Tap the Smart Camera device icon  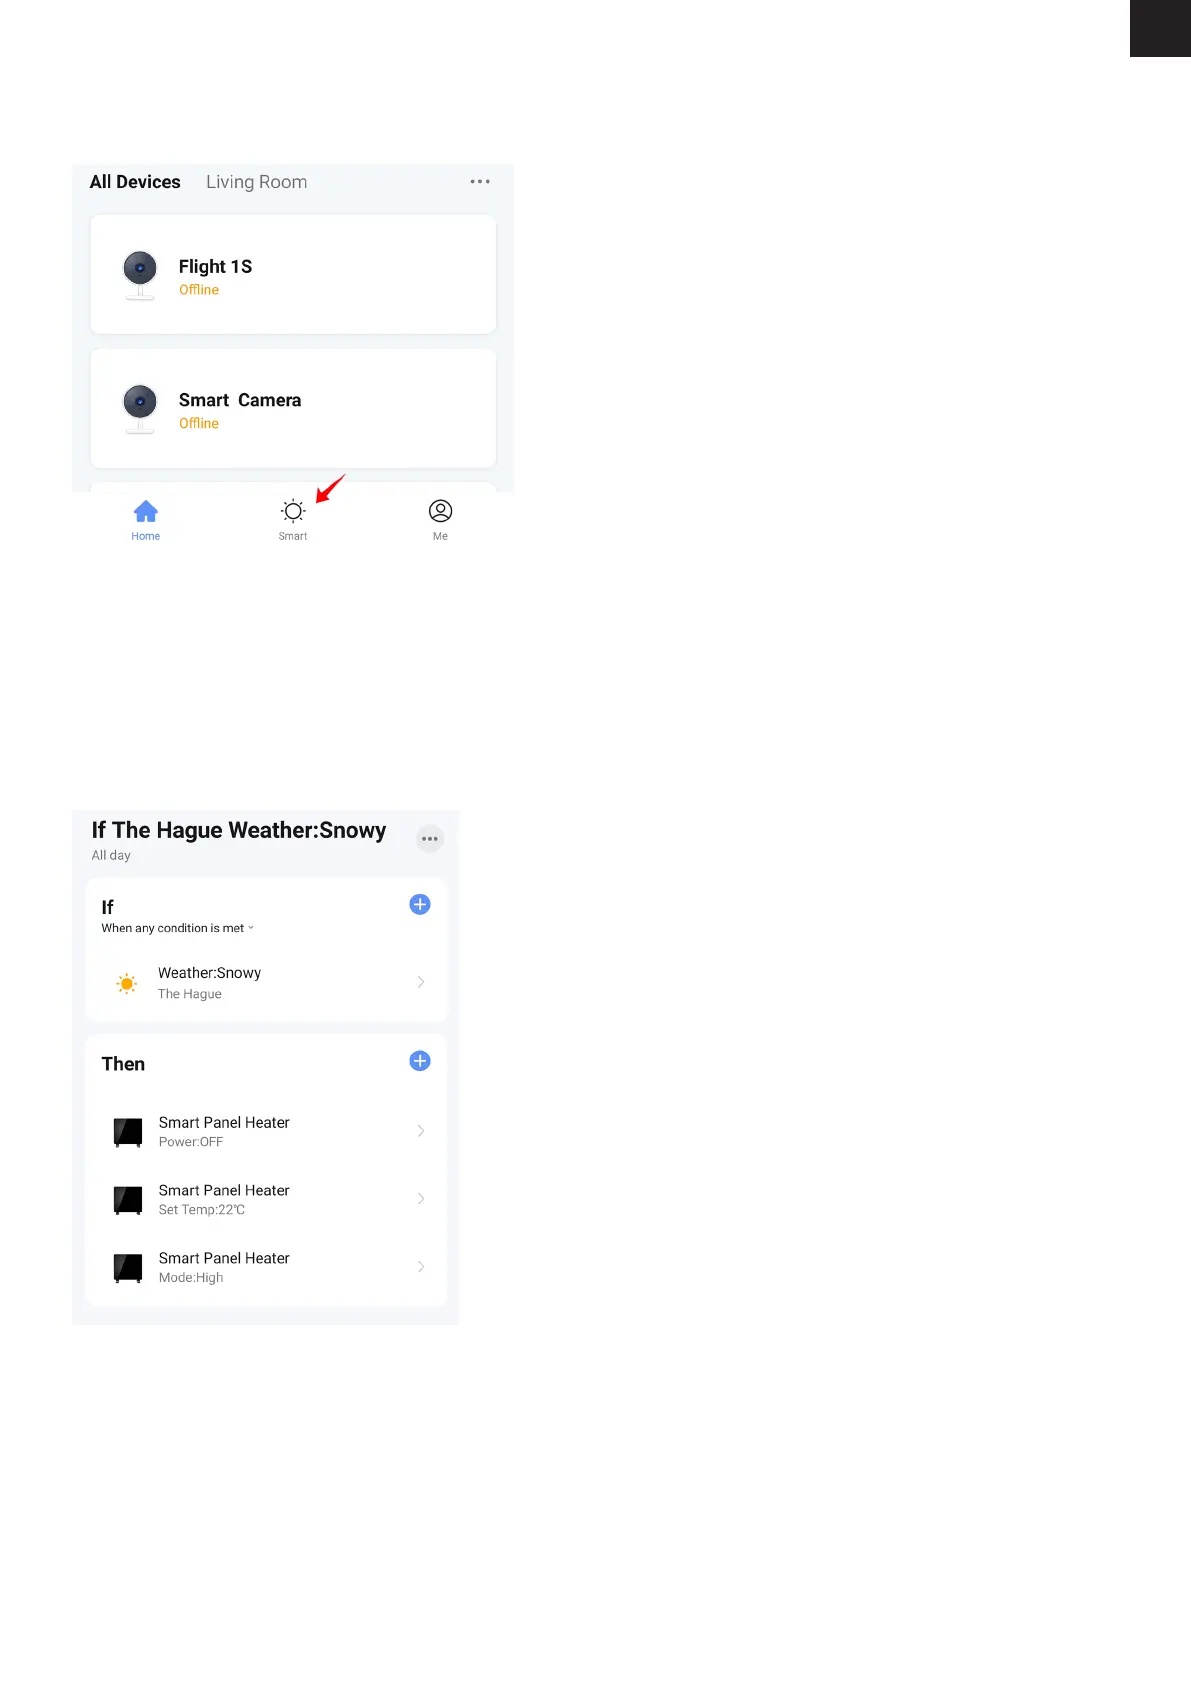pyautogui.click(x=140, y=409)
